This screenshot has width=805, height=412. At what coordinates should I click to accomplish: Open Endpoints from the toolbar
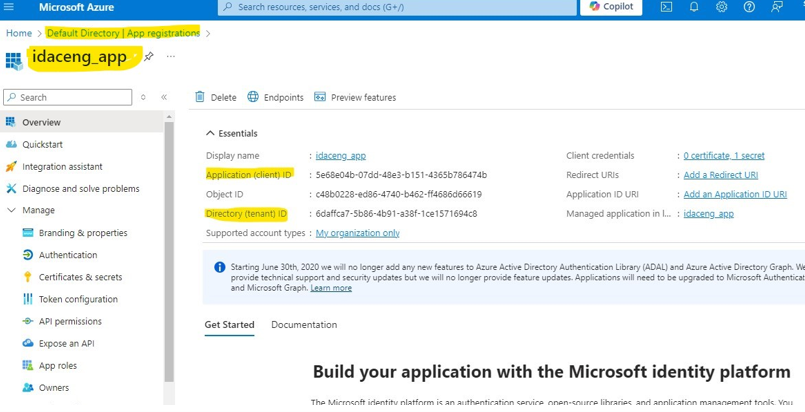pyautogui.click(x=275, y=97)
